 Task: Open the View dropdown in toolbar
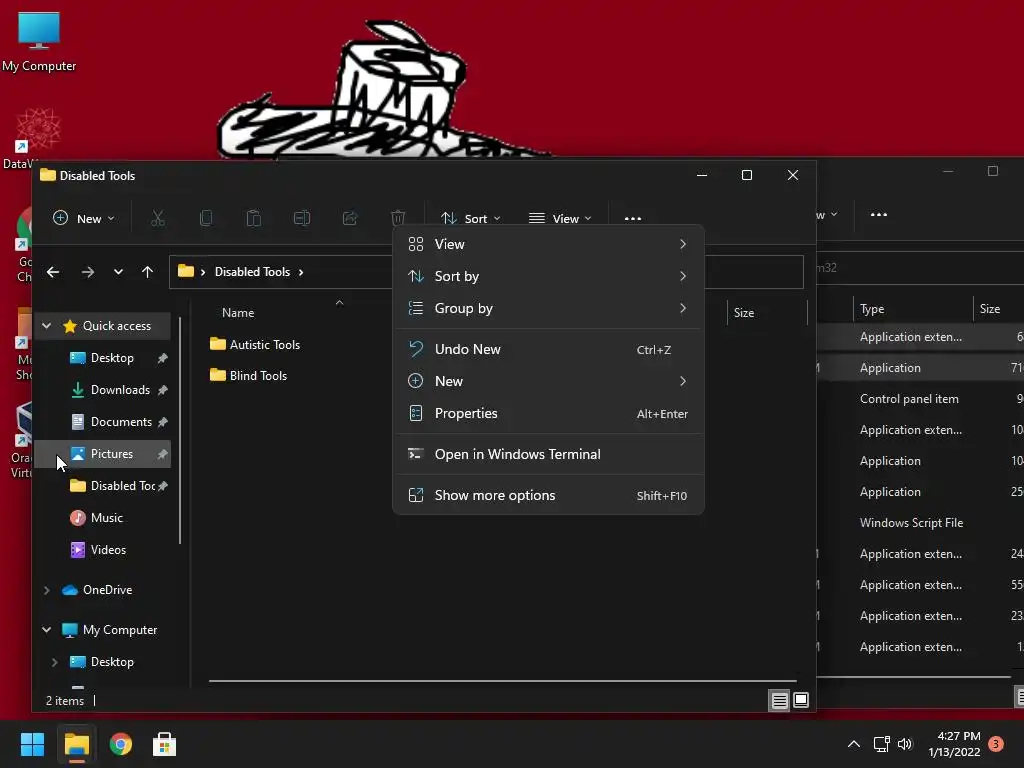point(560,219)
